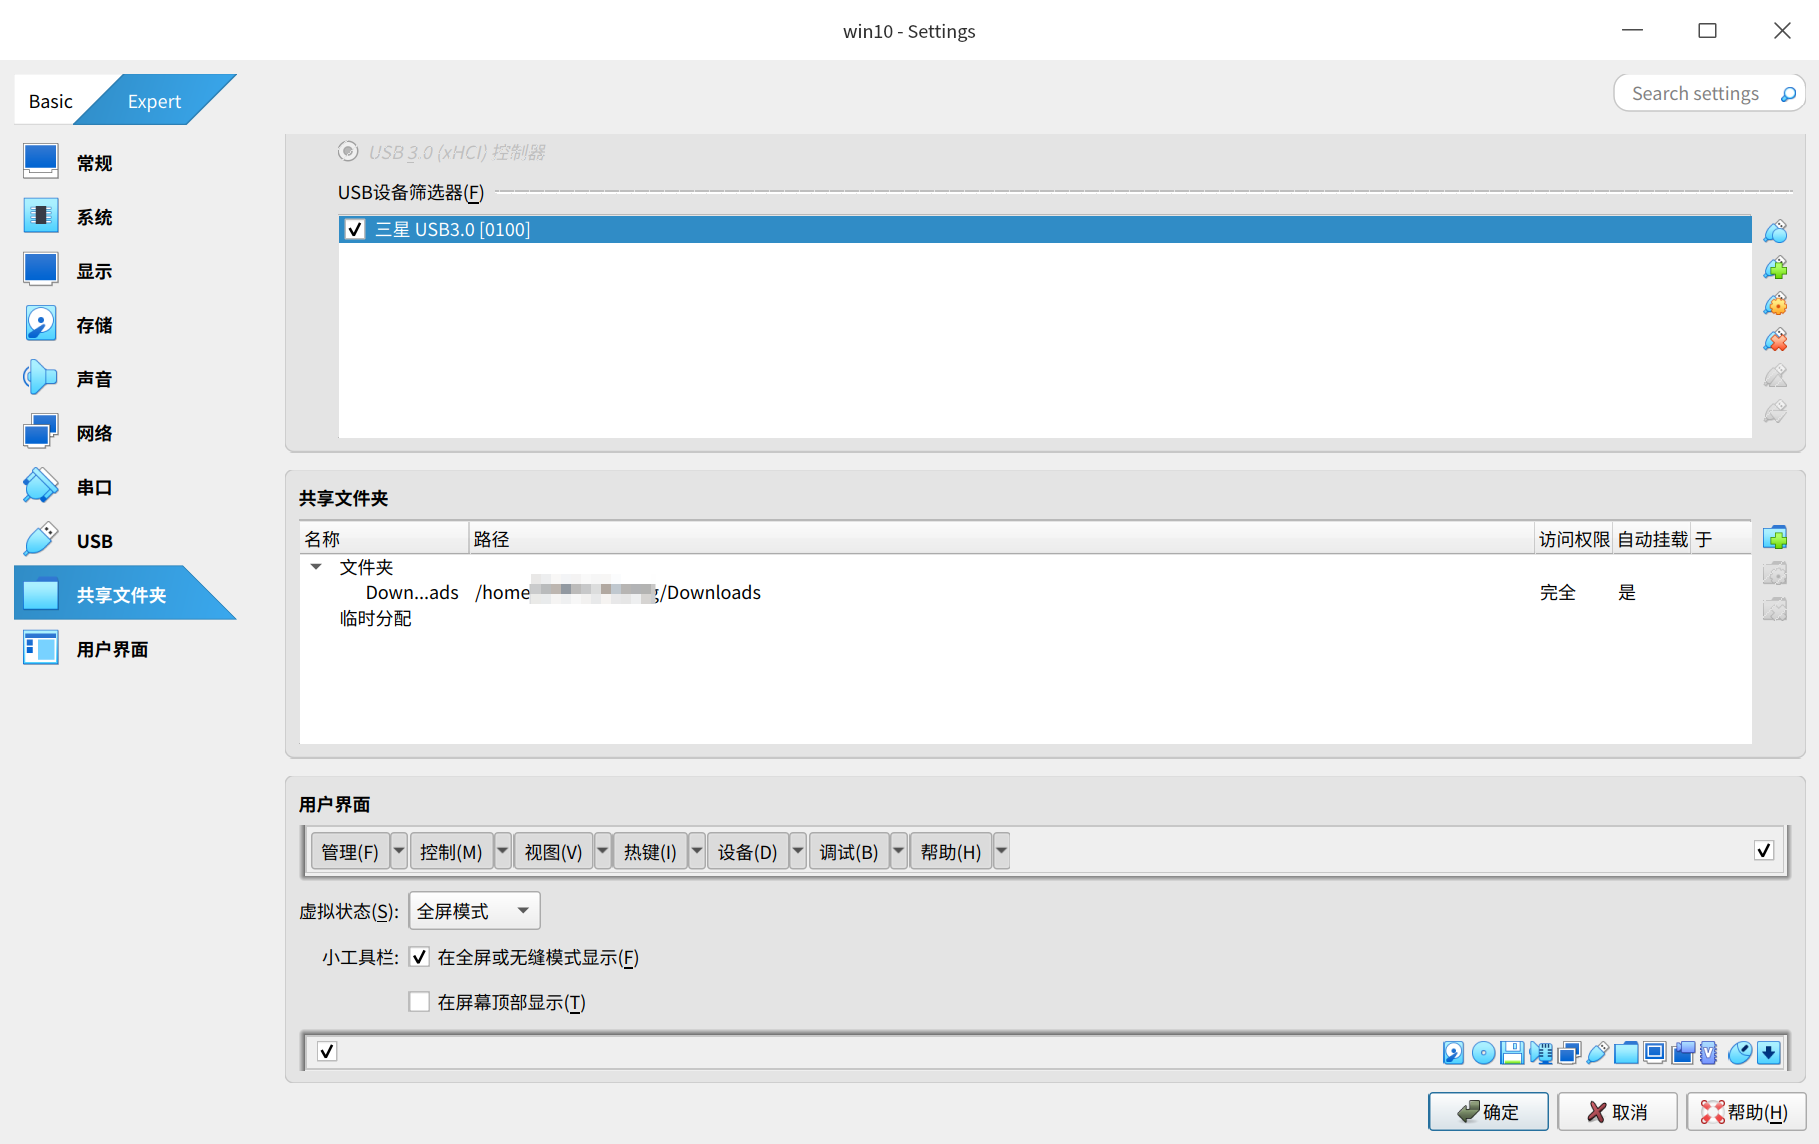
Task: Collapse the 文件夹 tree node
Action: (x=316, y=567)
